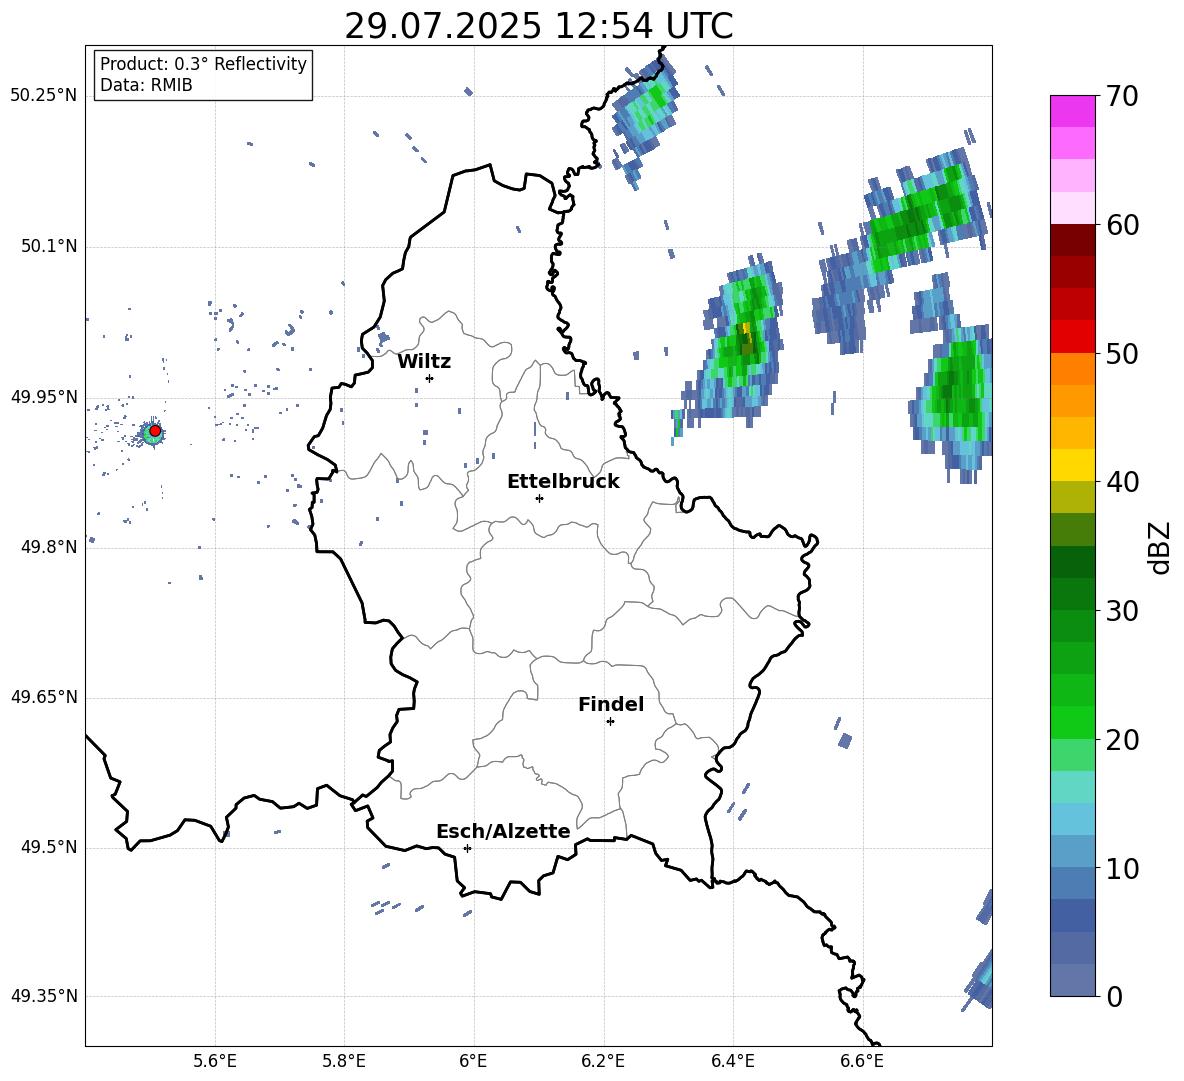1184x1081 pixels.
Task: Click the dark maroon colorbar segment below 60
Action: 1073,239
